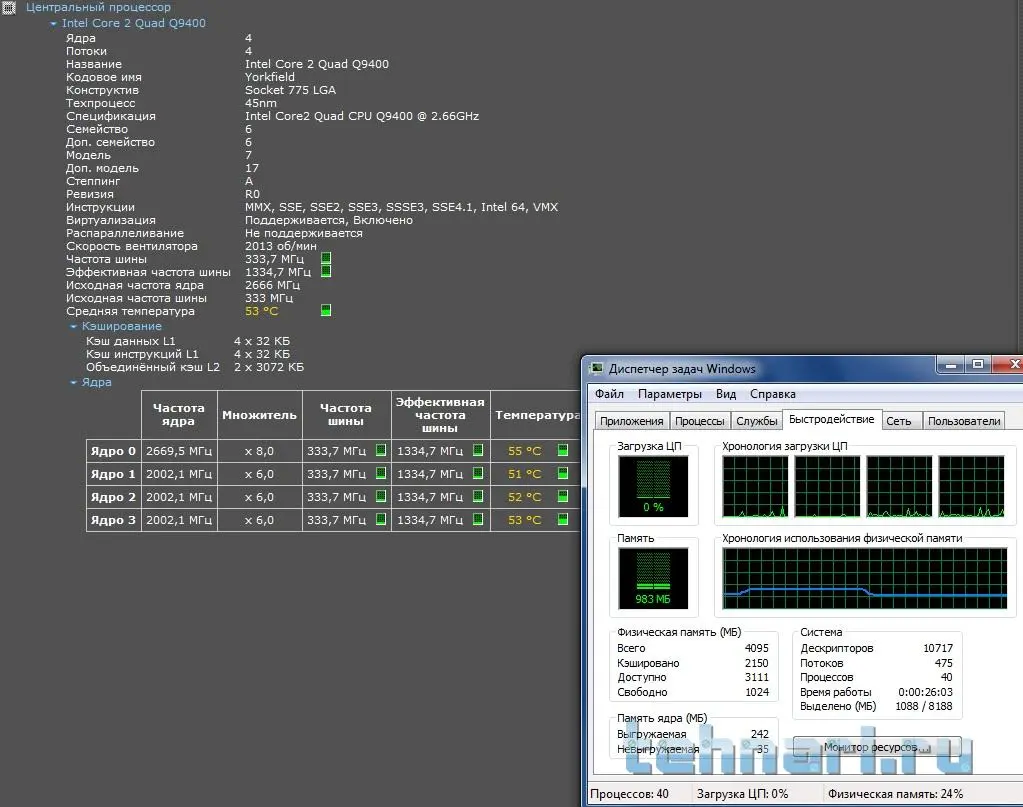Open the Файл menu in Task Manager
Image resolution: width=1023 pixels, height=807 pixels.
[x=608, y=394]
